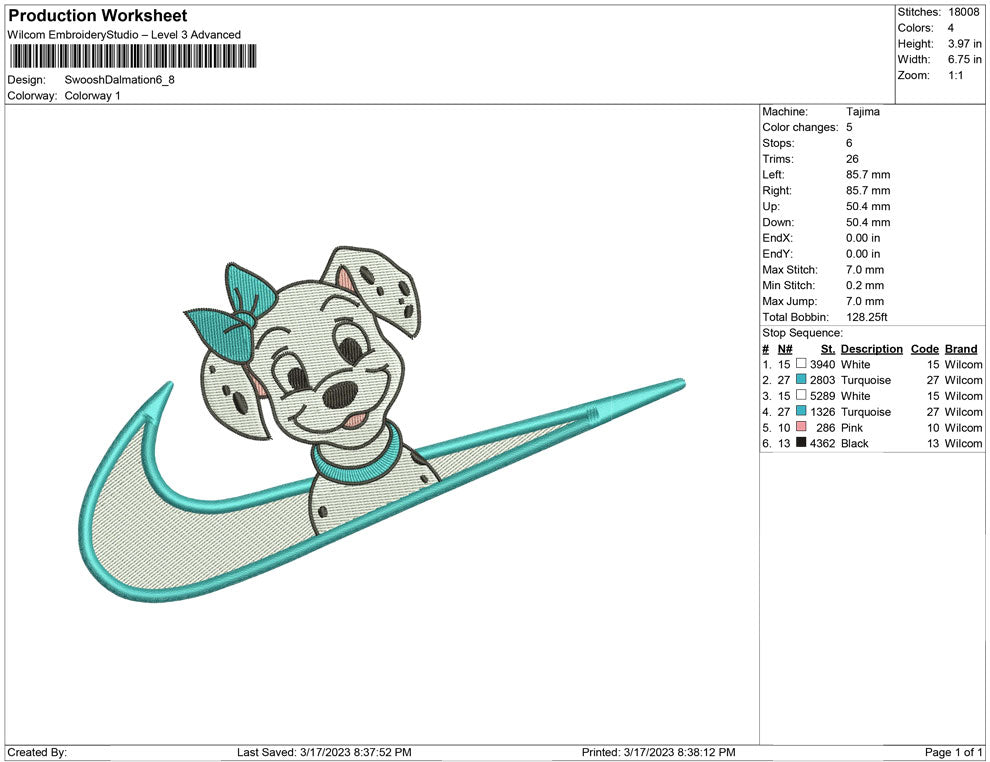Click the pink swatch in stop 5

point(801,427)
